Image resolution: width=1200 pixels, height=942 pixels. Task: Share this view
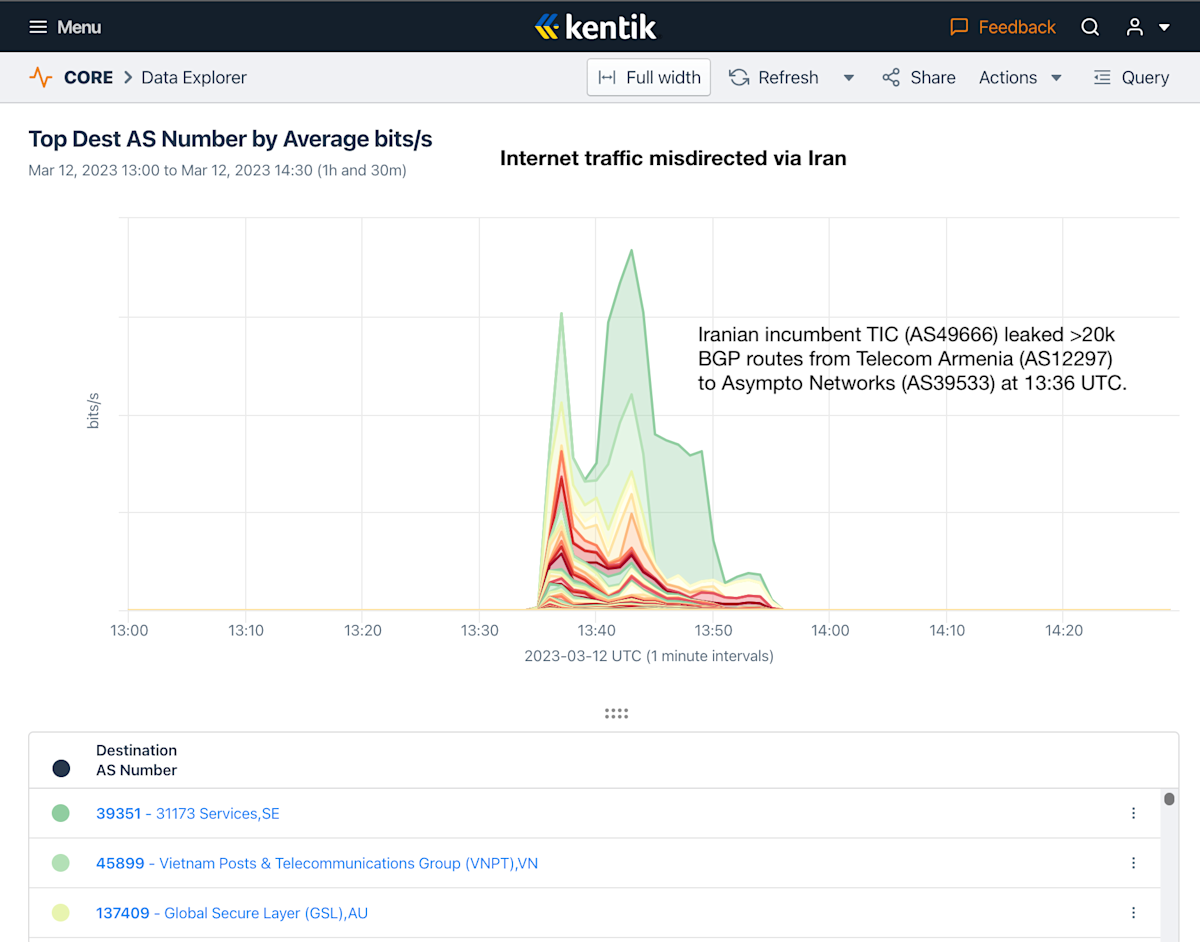(x=919, y=77)
